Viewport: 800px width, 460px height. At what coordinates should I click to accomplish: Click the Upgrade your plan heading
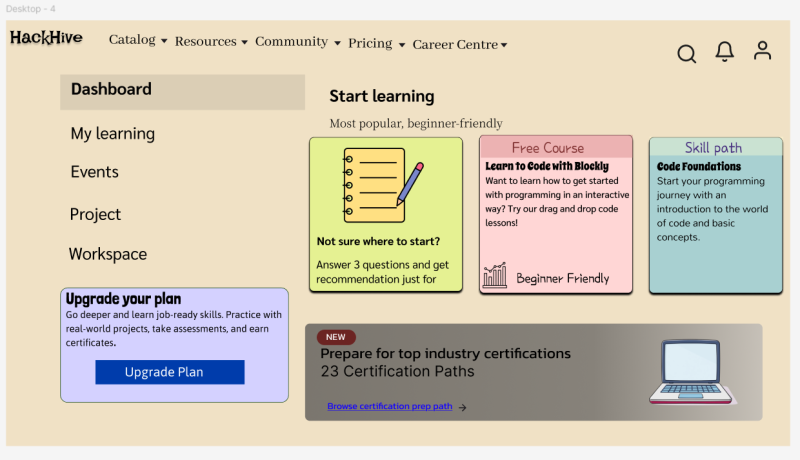123,298
